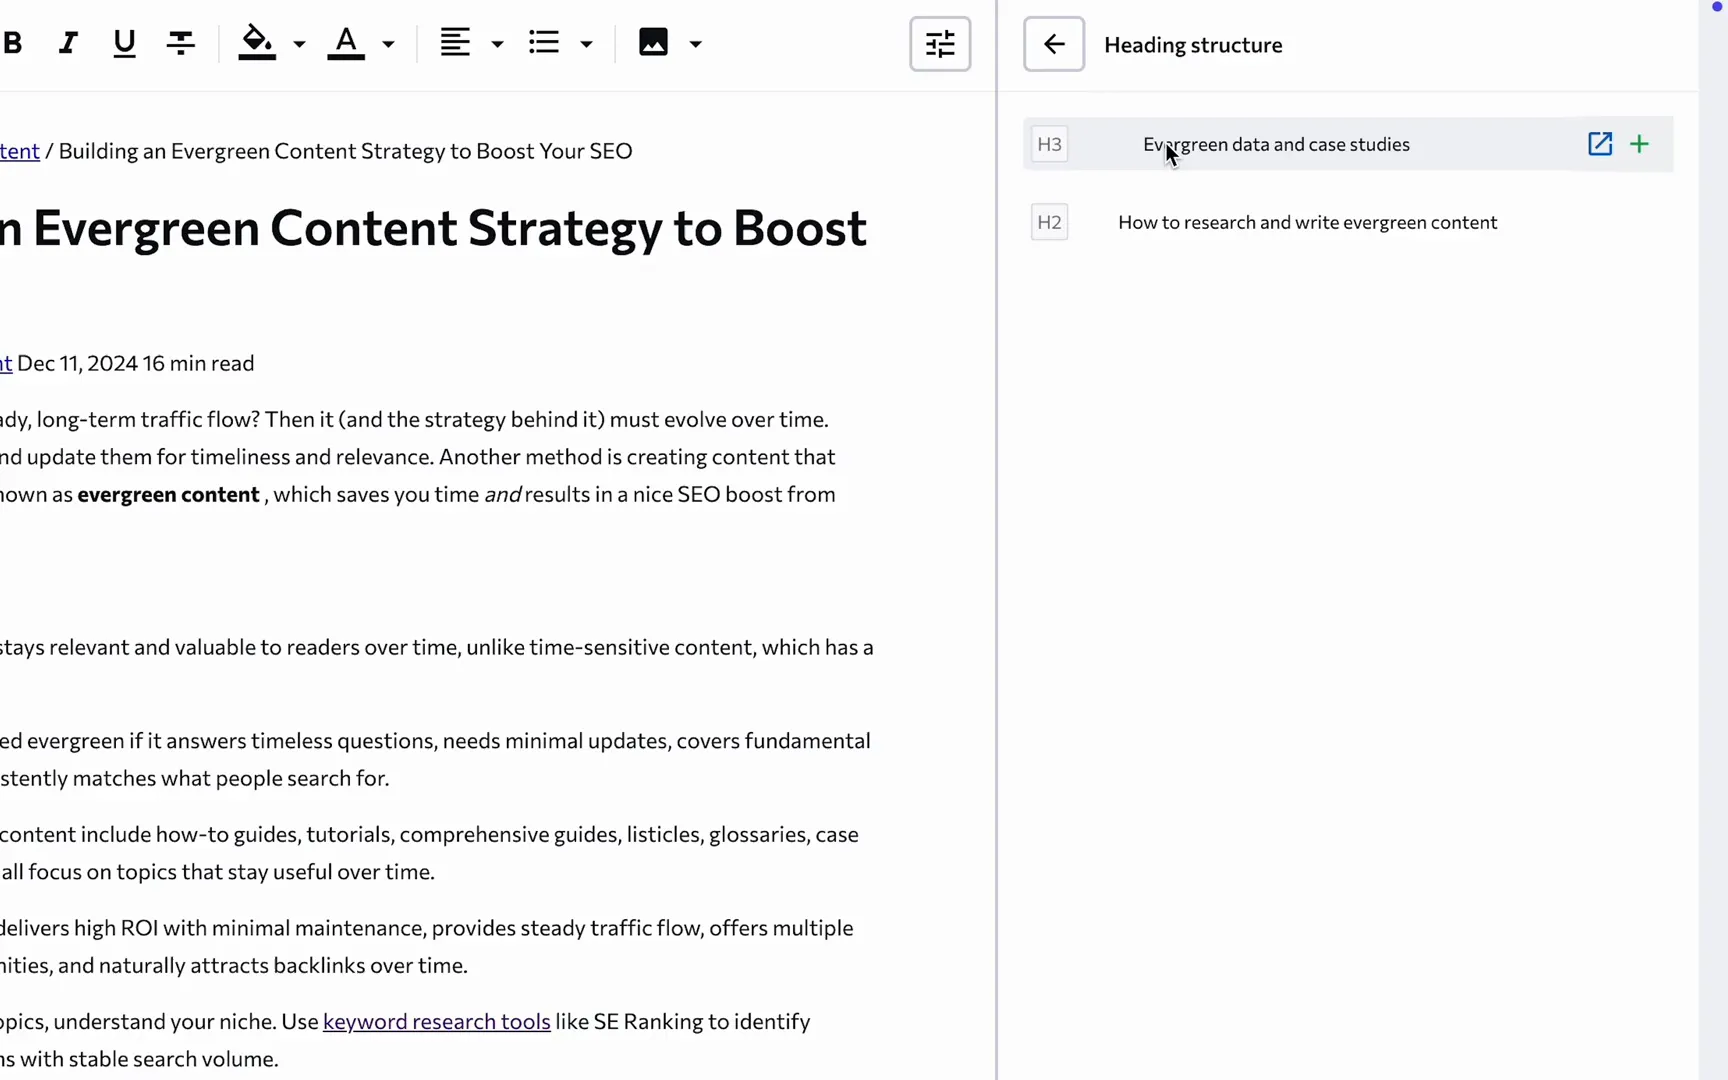This screenshot has height=1080, width=1728.
Task: Open the list style dropdown arrow
Action: 587,44
